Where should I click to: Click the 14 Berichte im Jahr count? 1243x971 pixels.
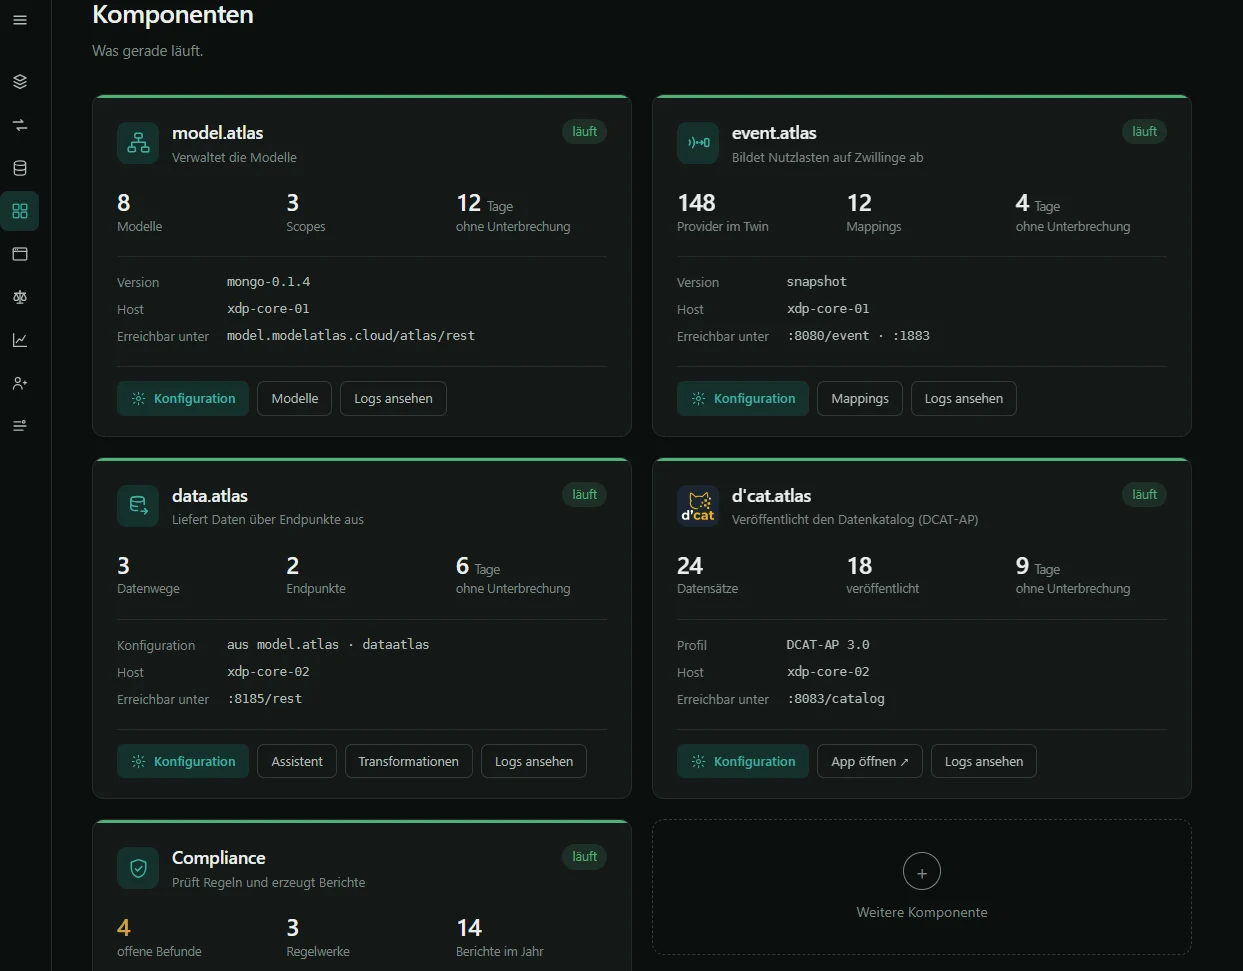coord(469,928)
